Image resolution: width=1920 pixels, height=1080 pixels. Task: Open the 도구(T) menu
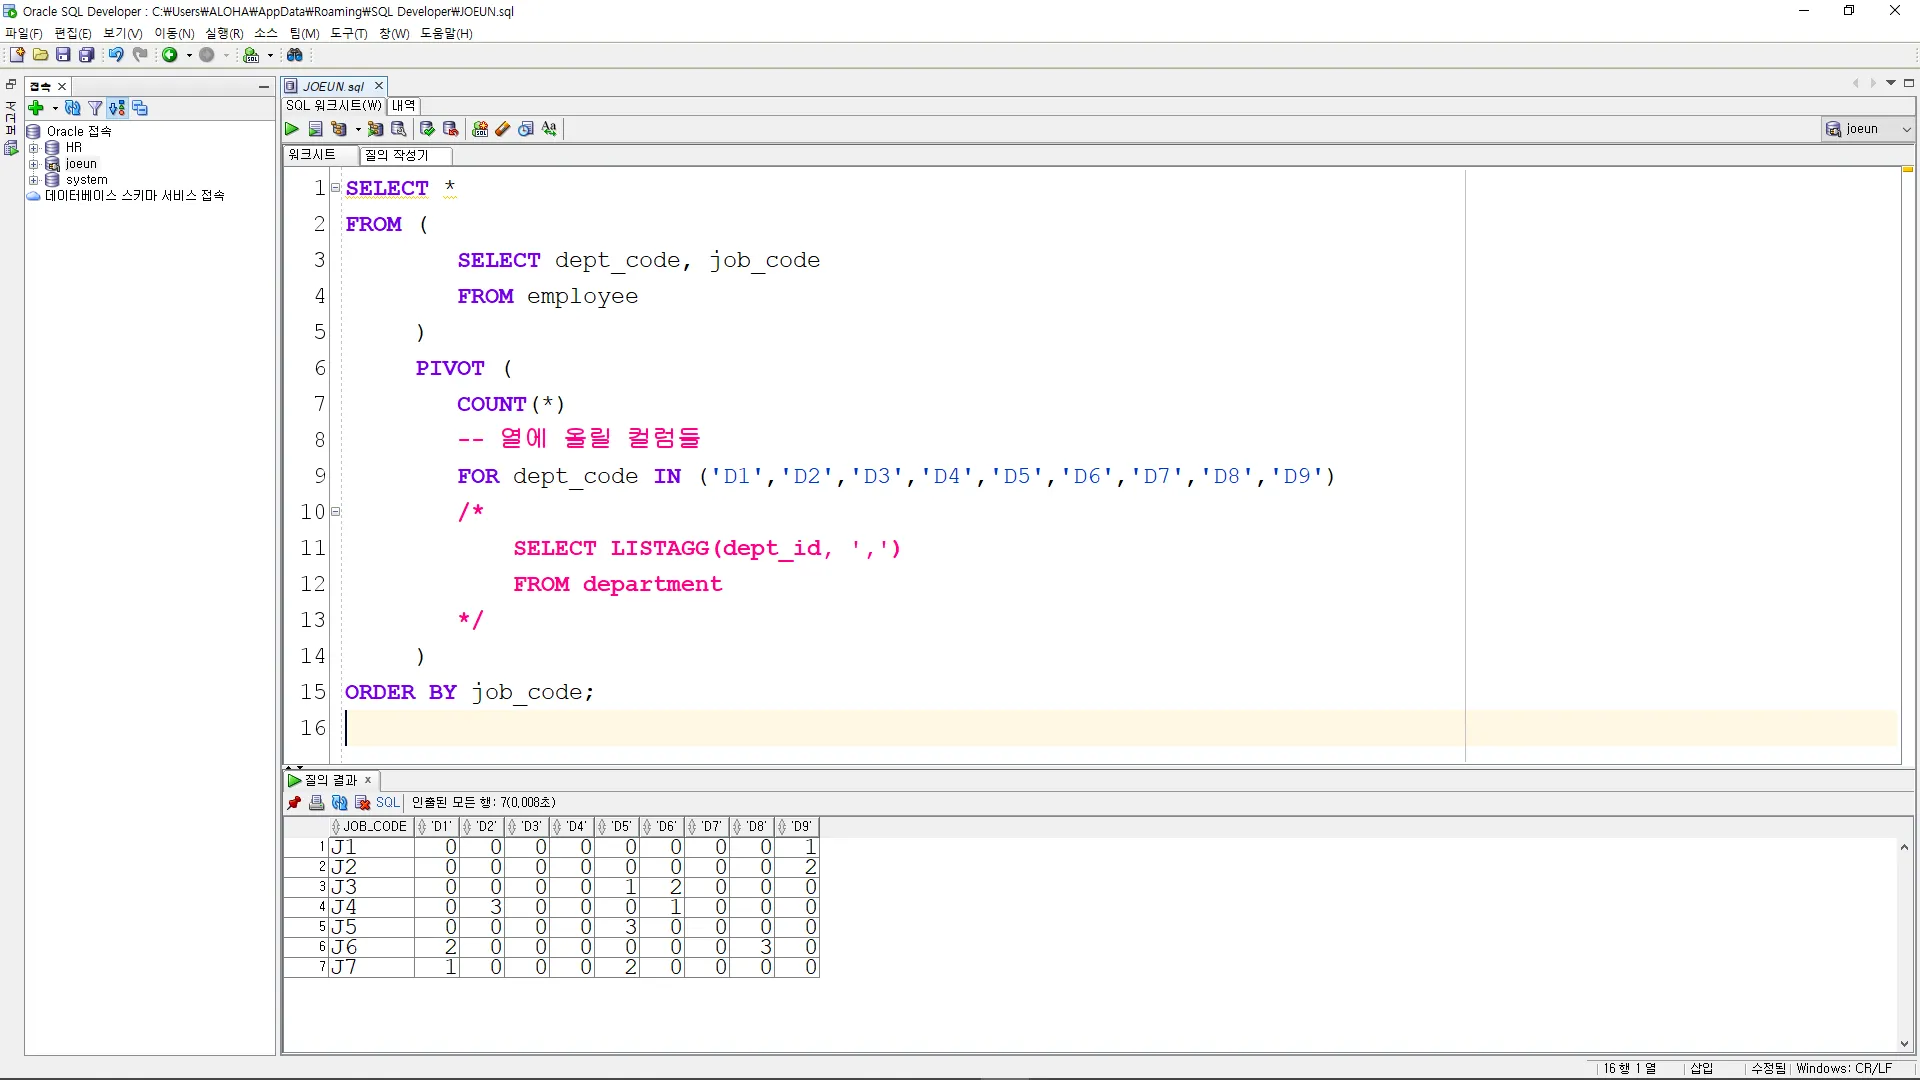(348, 33)
